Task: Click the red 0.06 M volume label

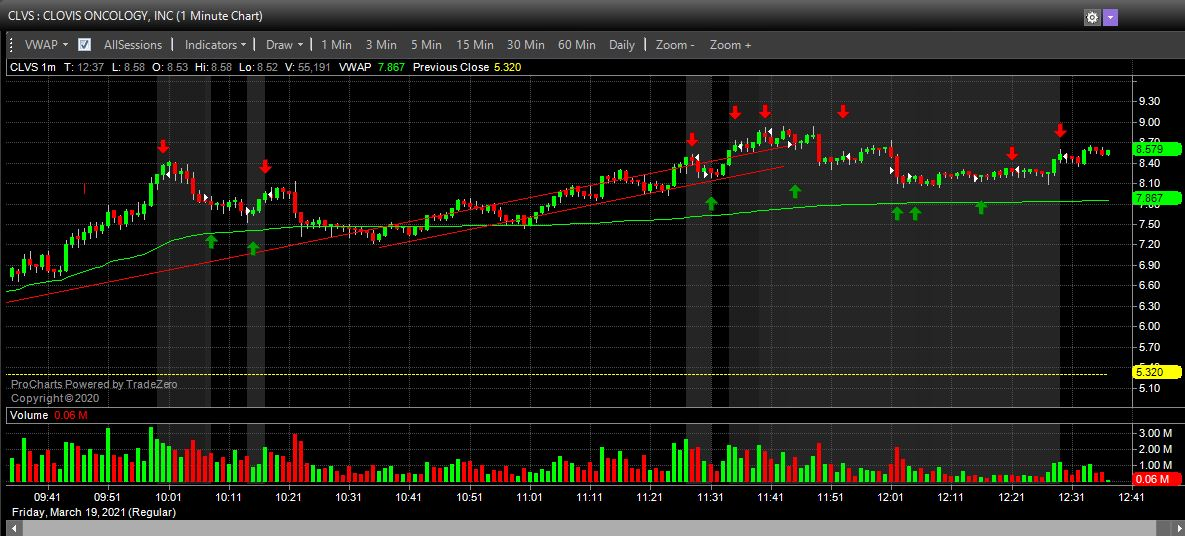Action: [x=1157, y=479]
